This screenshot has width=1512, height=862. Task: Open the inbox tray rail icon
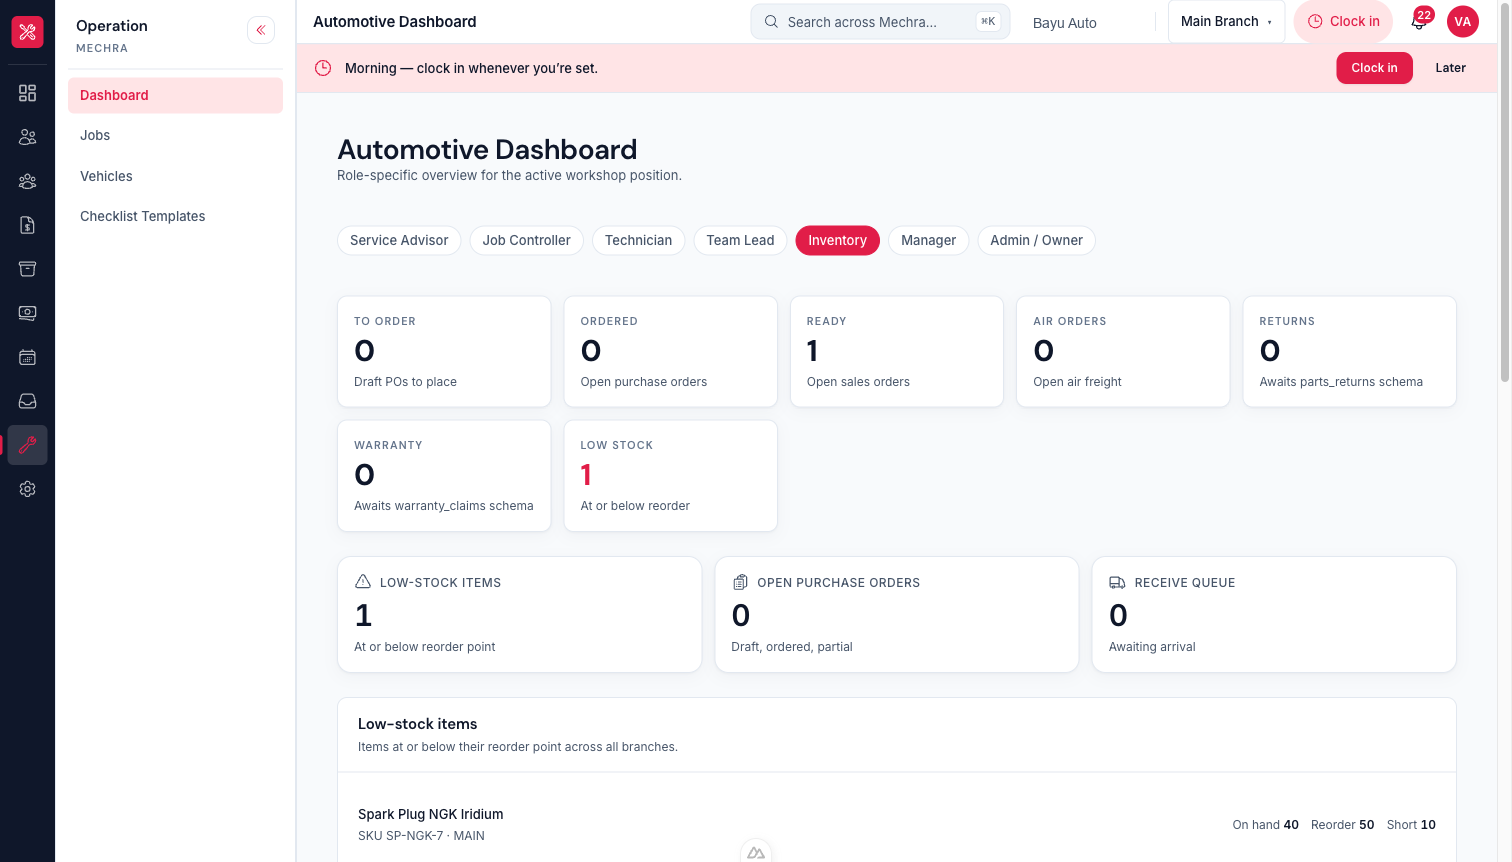point(27,401)
